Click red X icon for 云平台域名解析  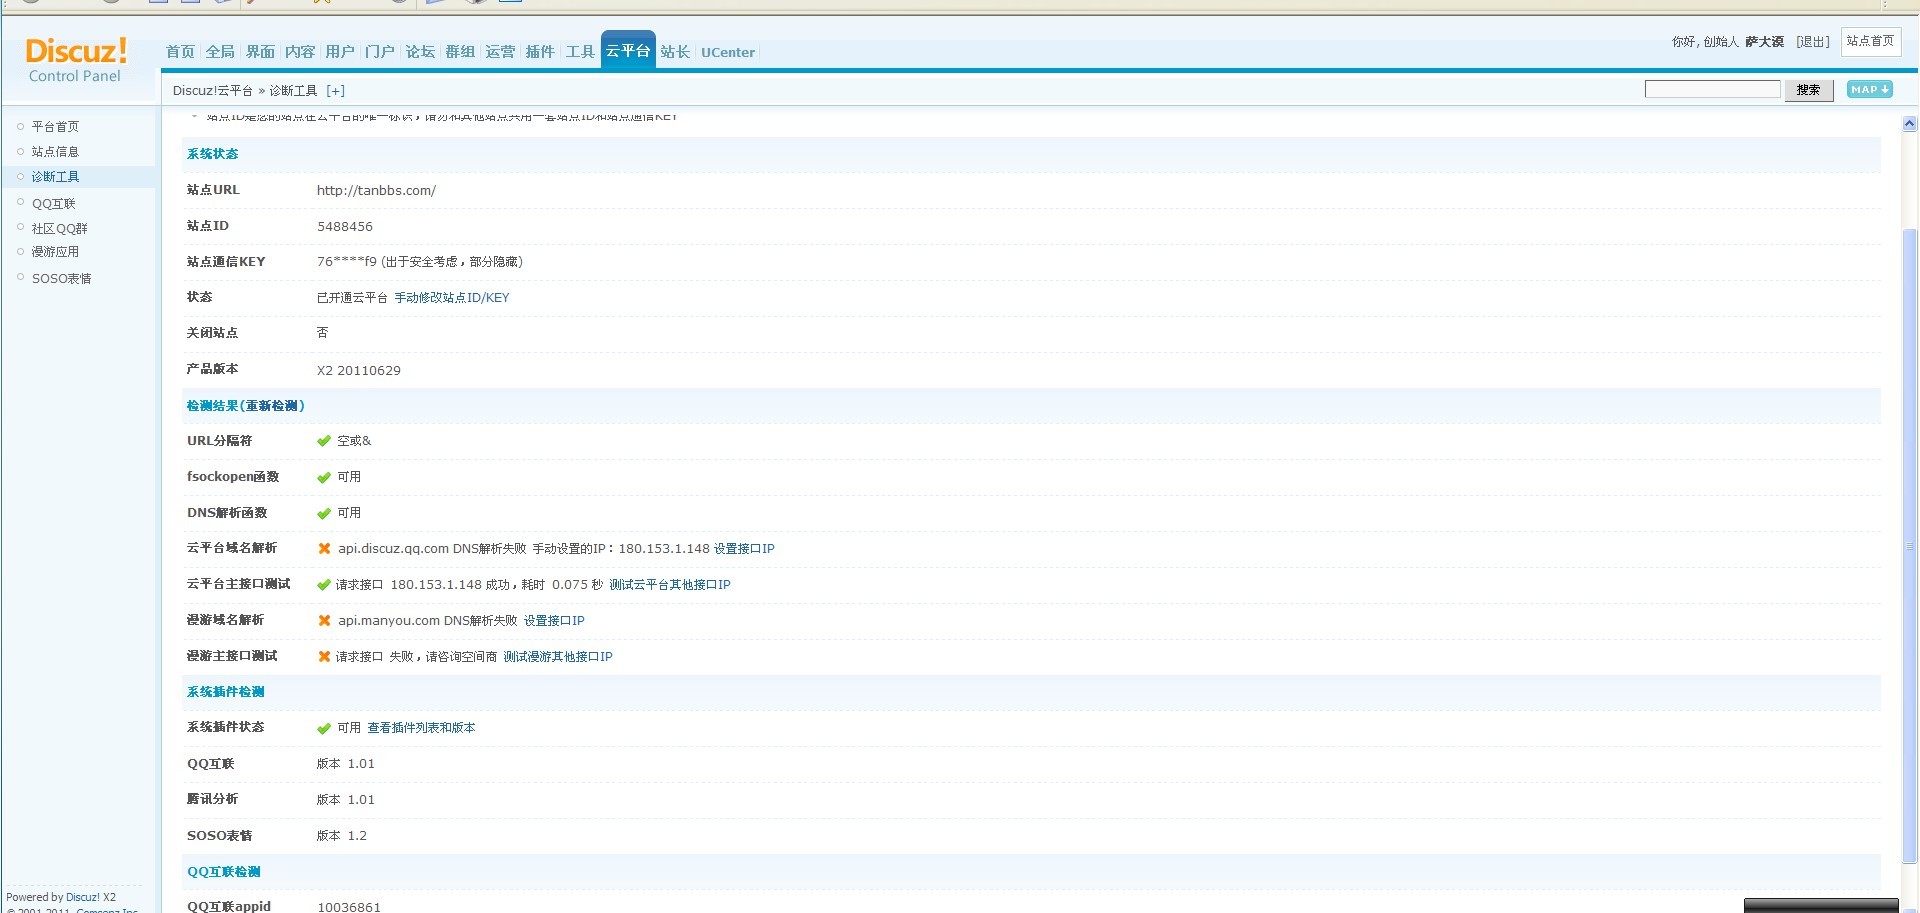(324, 548)
